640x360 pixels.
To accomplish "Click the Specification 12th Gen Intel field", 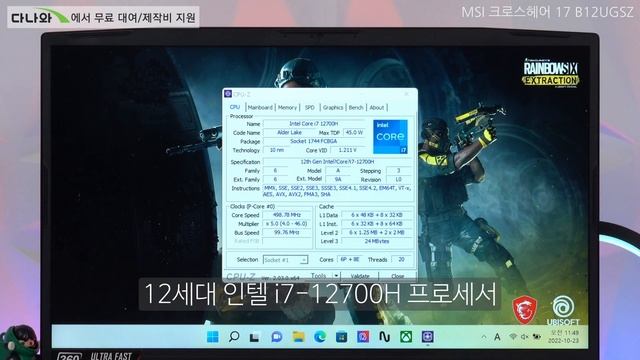I will [x=337, y=162].
